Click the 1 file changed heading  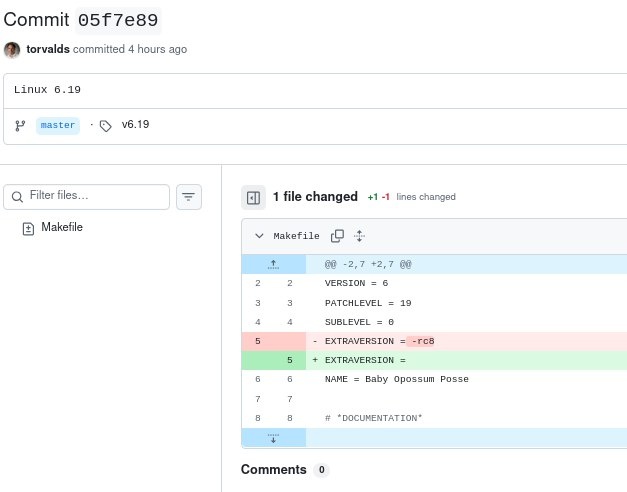point(315,197)
